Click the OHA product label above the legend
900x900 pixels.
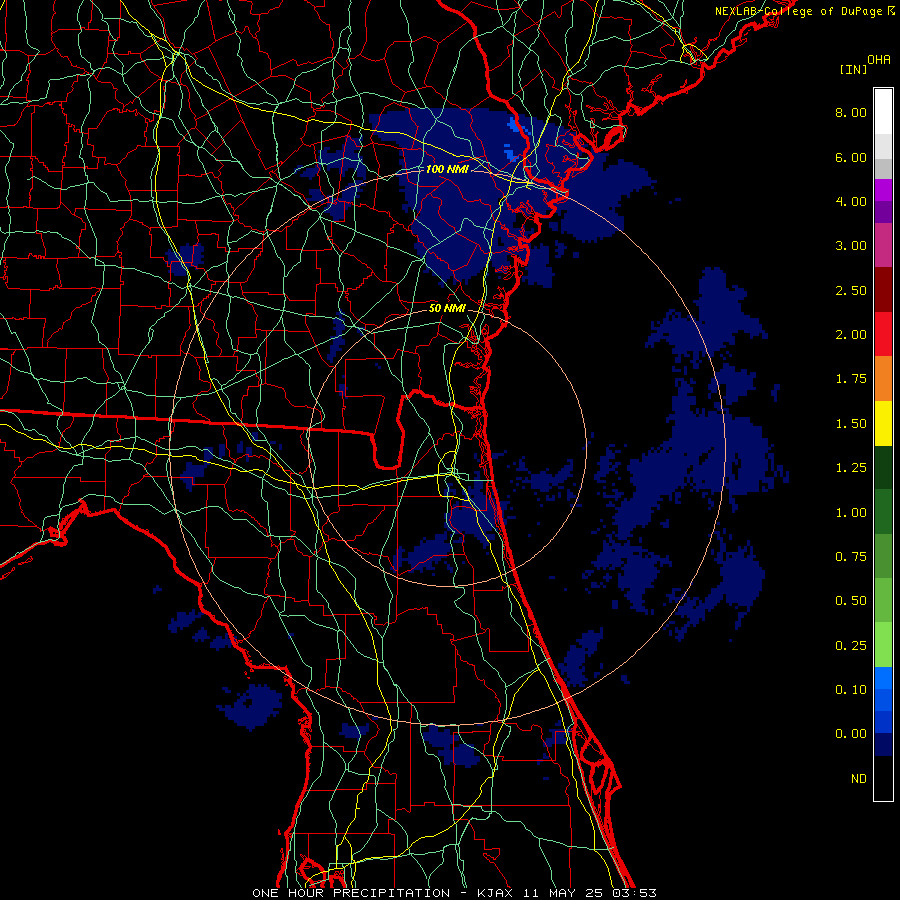879,60
